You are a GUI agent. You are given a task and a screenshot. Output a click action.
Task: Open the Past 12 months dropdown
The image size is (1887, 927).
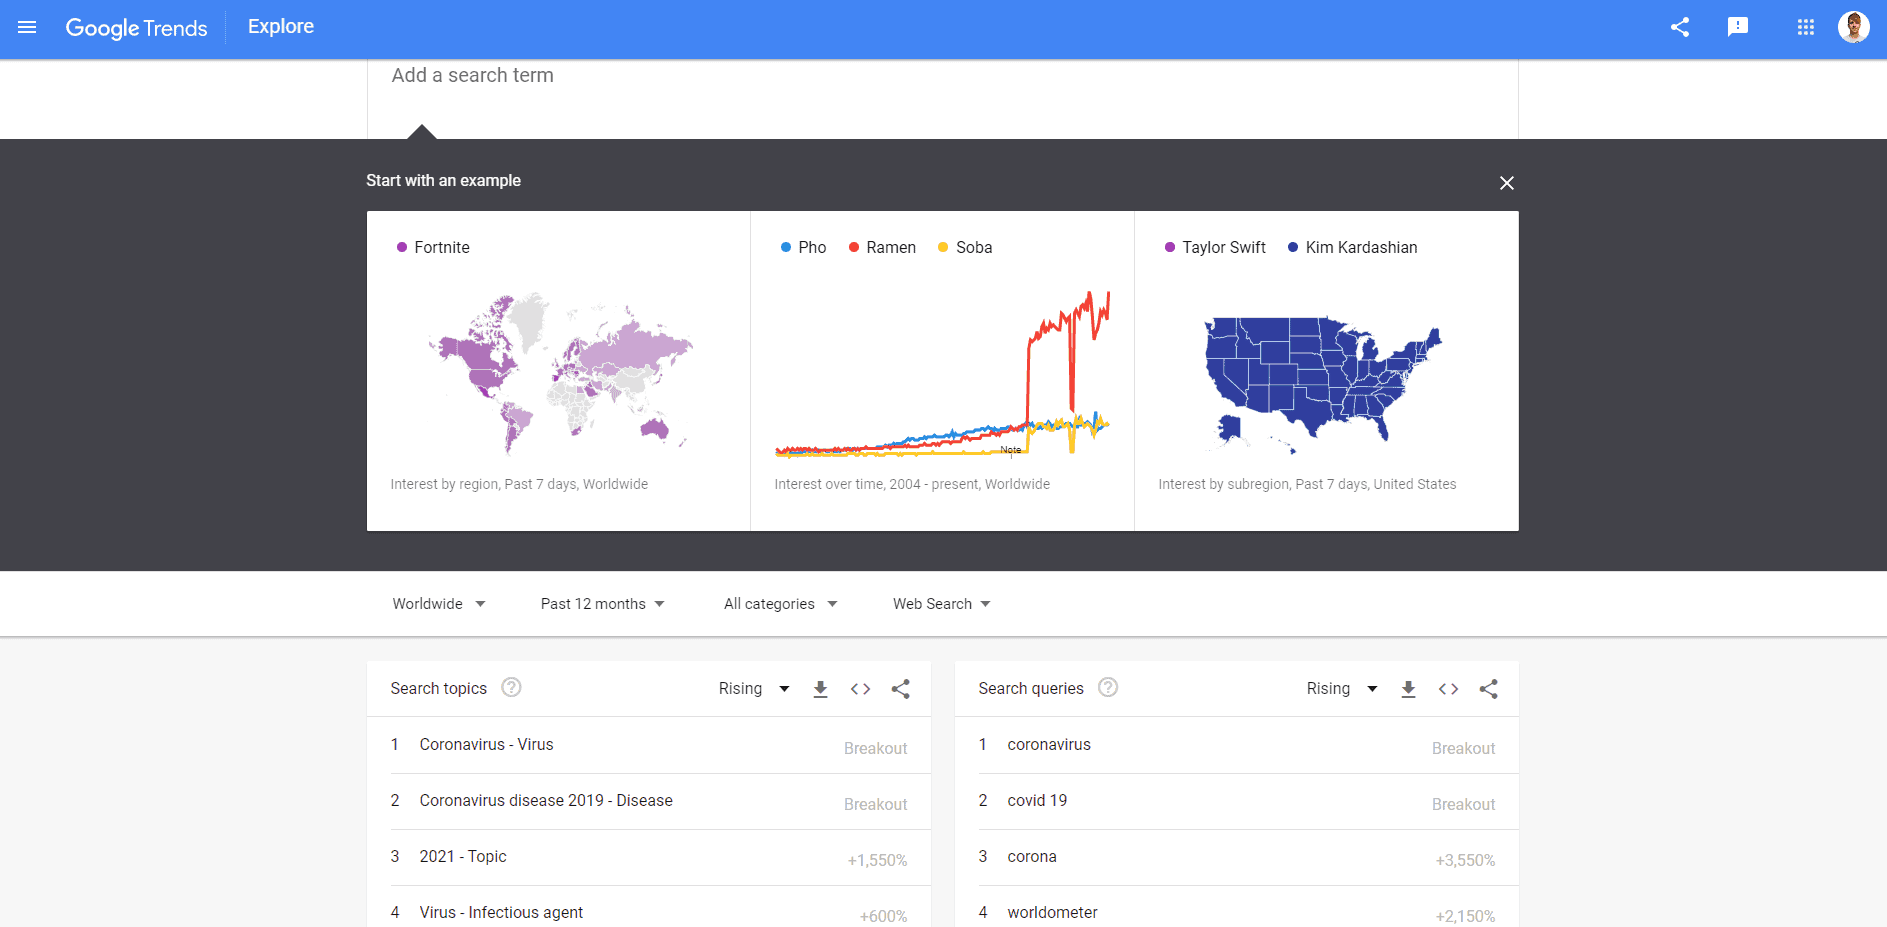602,604
